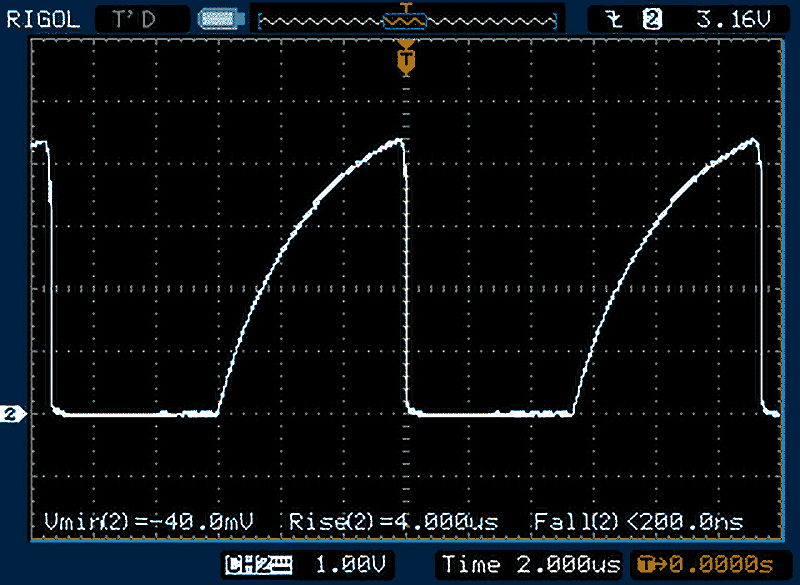Click the orange trigger offset 0.0000s readout
800x585 pixels.
[x=720, y=565]
